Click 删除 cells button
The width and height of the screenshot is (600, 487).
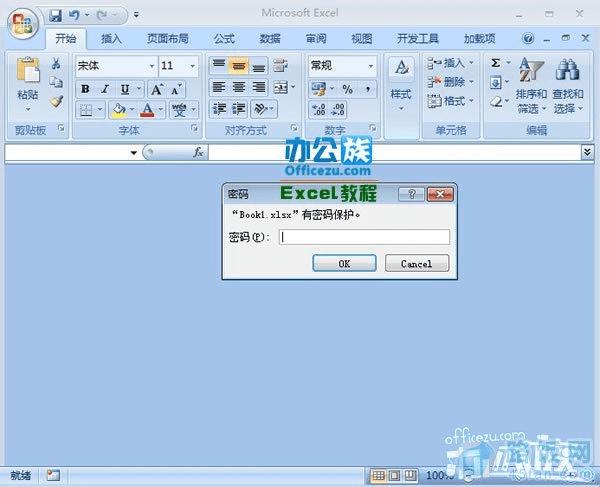(x=450, y=81)
